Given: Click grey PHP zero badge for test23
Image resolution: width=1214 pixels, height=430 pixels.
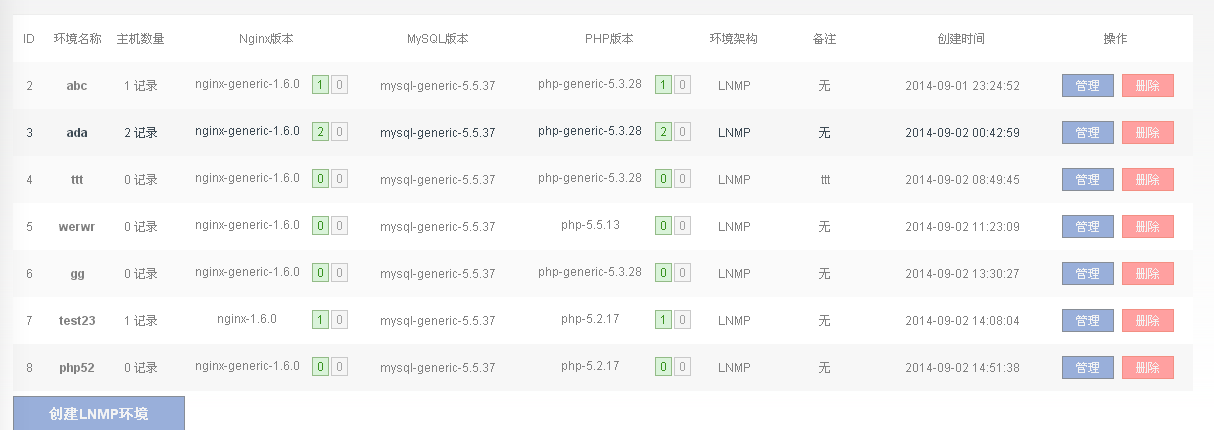Looking at the screenshot, I should [x=682, y=320].
